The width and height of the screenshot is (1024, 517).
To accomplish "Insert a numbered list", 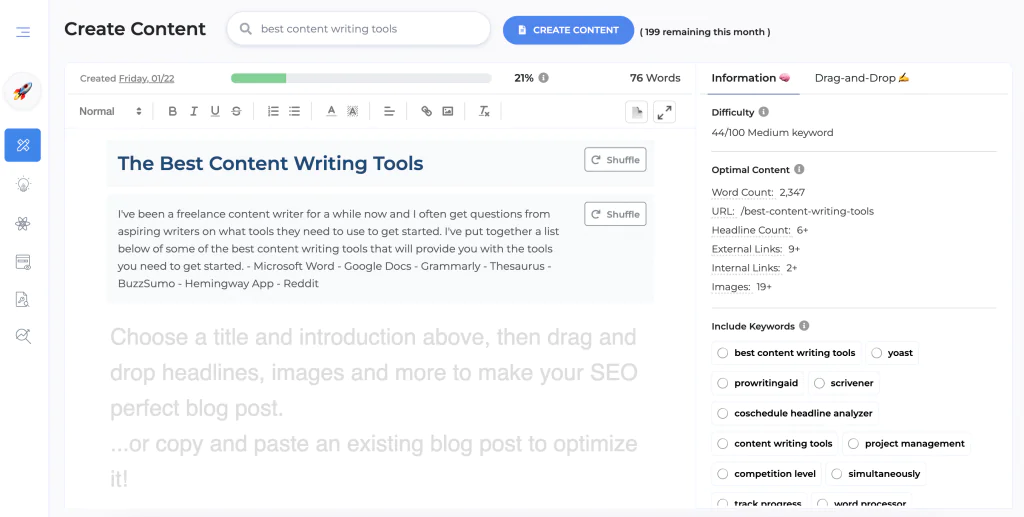I will pos(273,112).
